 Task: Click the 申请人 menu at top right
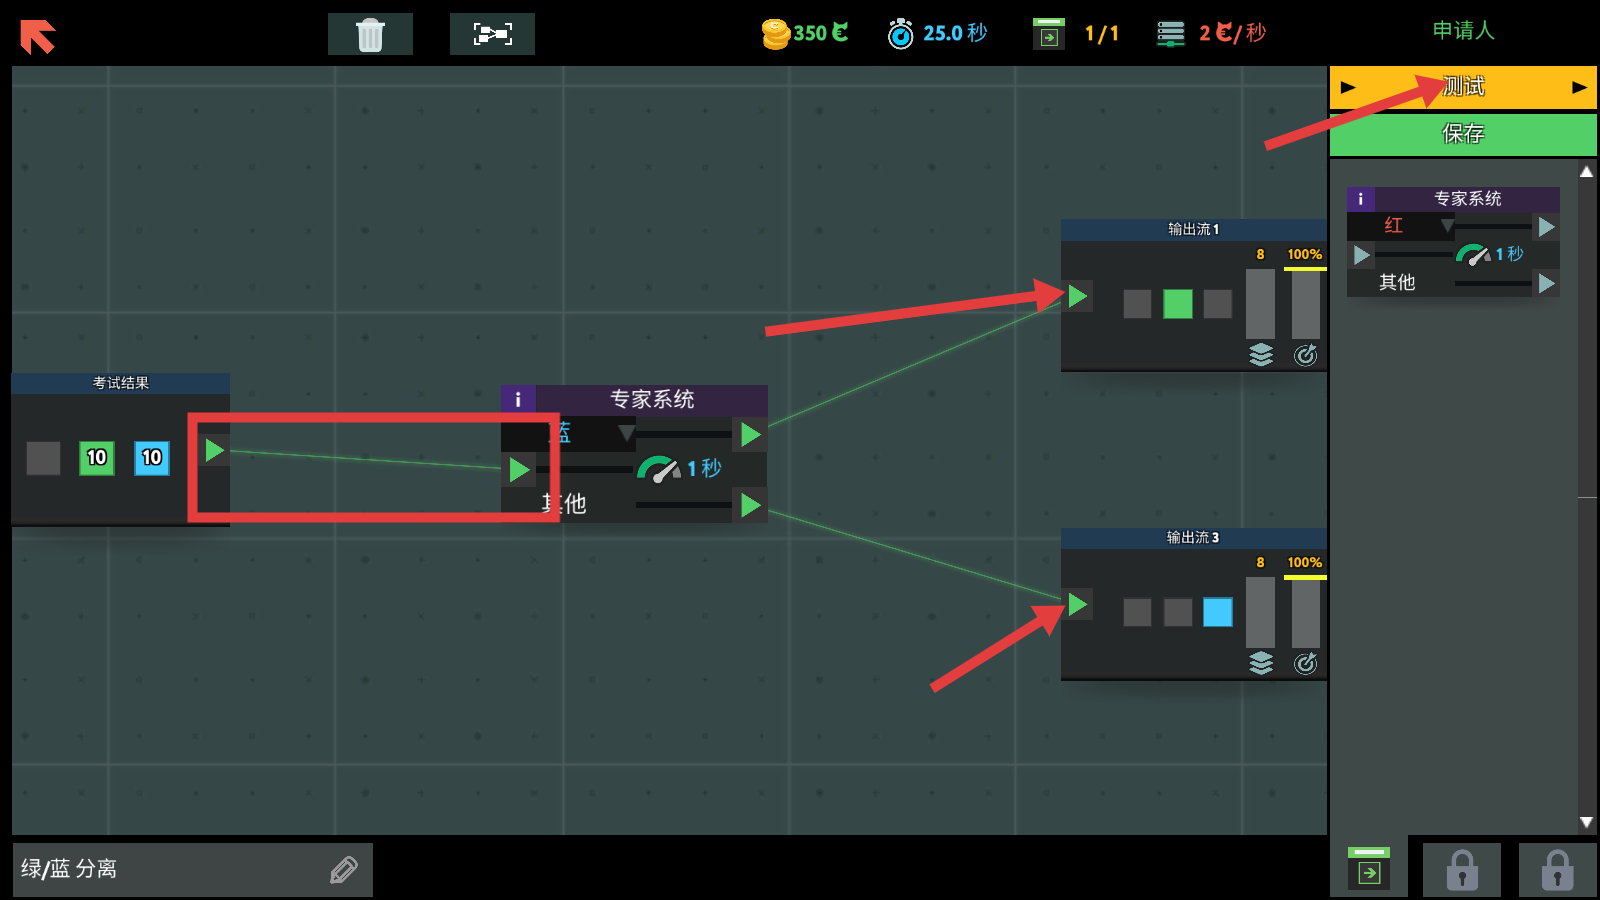point(1462,31)
